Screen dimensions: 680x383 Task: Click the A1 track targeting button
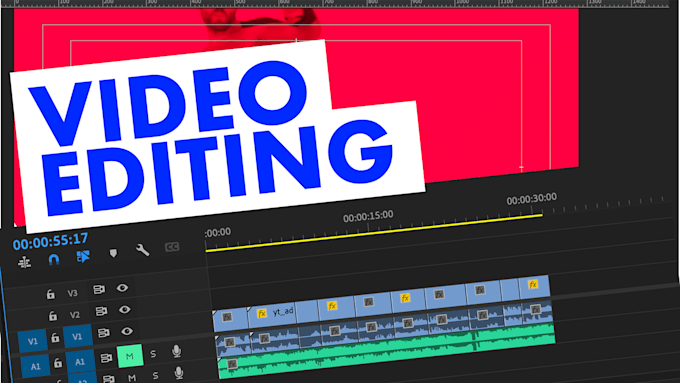pos(80,361)
